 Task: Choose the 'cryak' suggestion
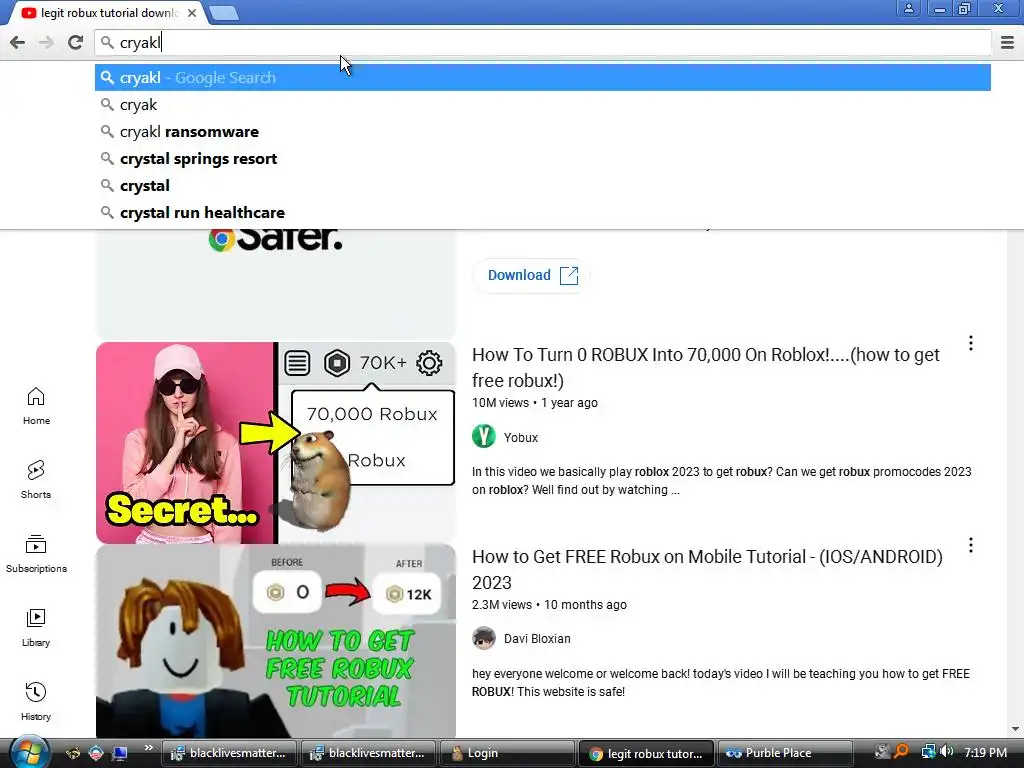(543, 104)
